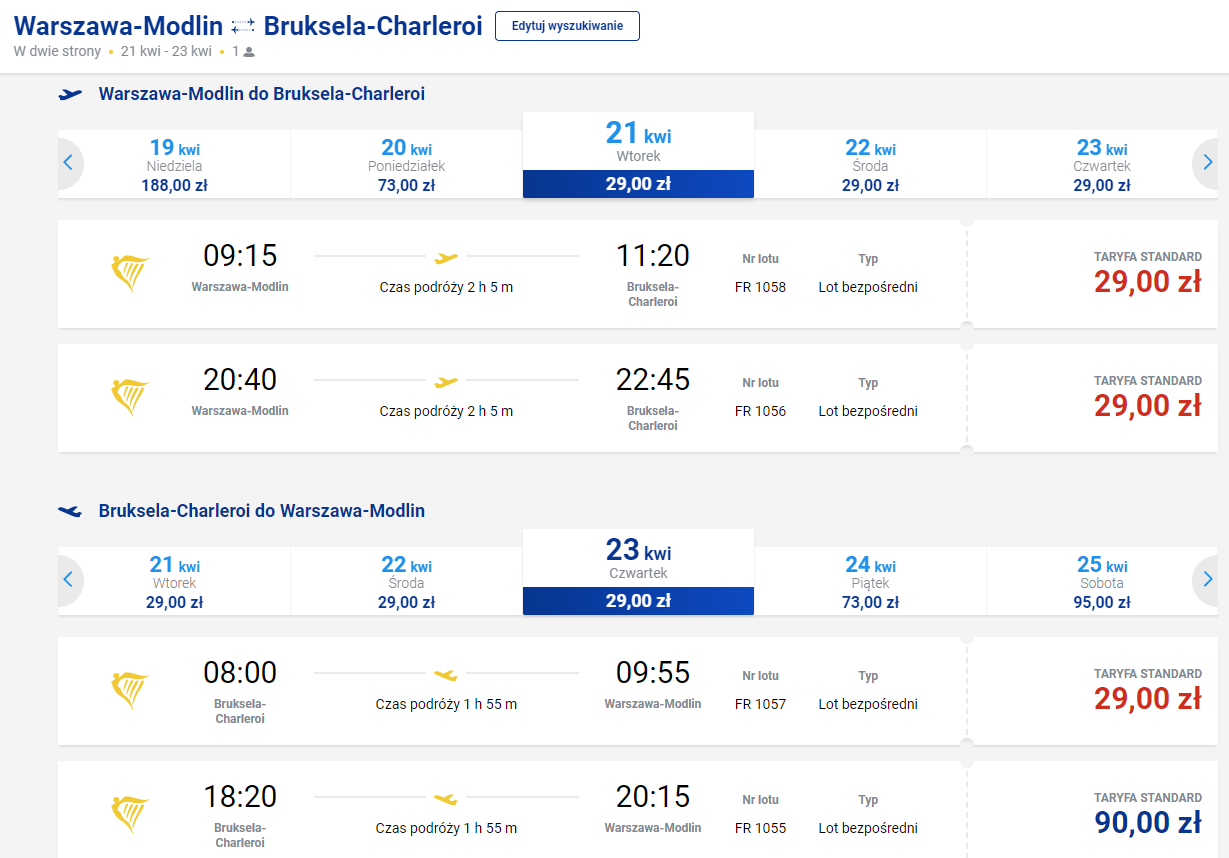Screen dimensions: 1229x858
Task: Show earlier outbound dates with the left arrow
Action: click(x=69, y=162)
